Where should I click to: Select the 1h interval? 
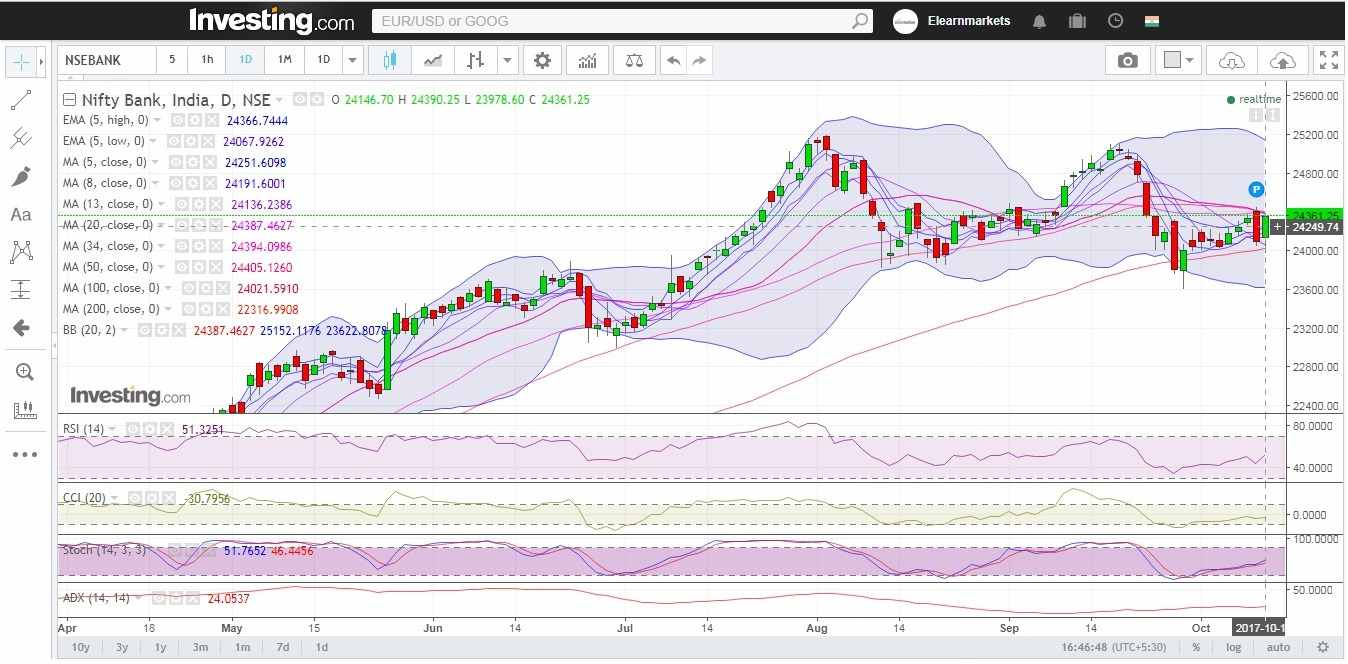[x=207, y=60]
